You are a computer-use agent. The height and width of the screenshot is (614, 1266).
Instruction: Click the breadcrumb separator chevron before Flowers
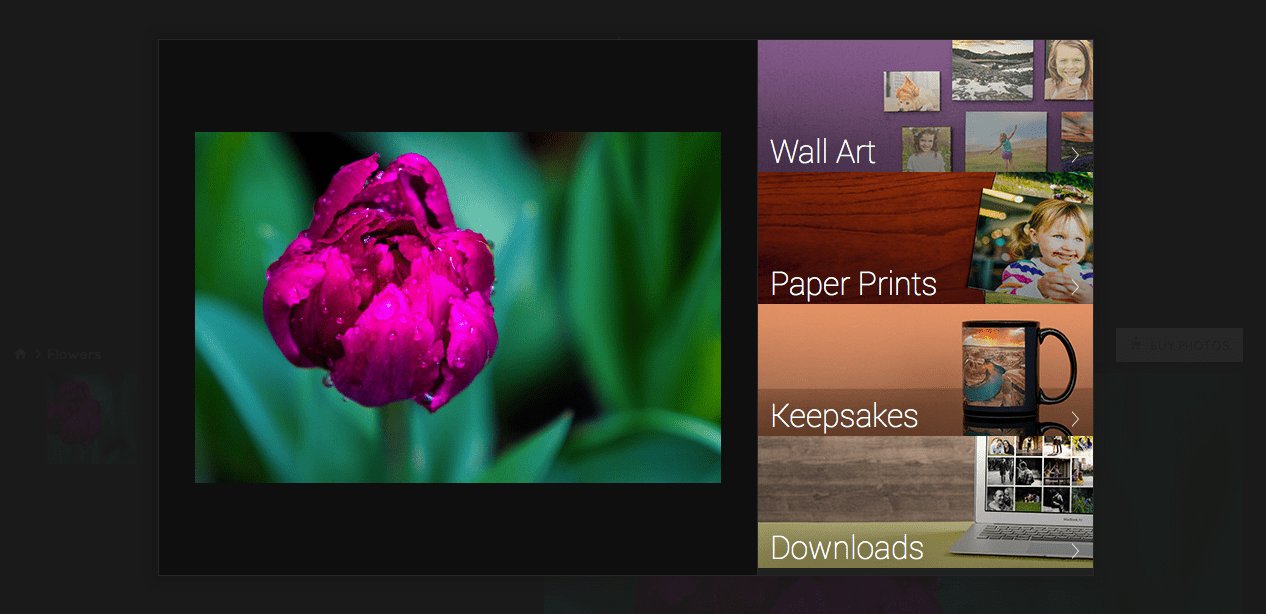click(x=37, y=354)
